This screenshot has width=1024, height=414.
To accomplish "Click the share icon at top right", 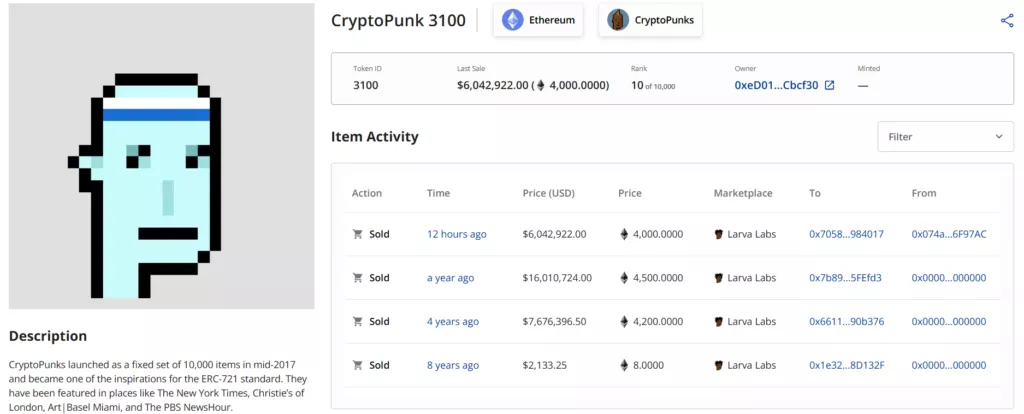I will click(1006, 21).
